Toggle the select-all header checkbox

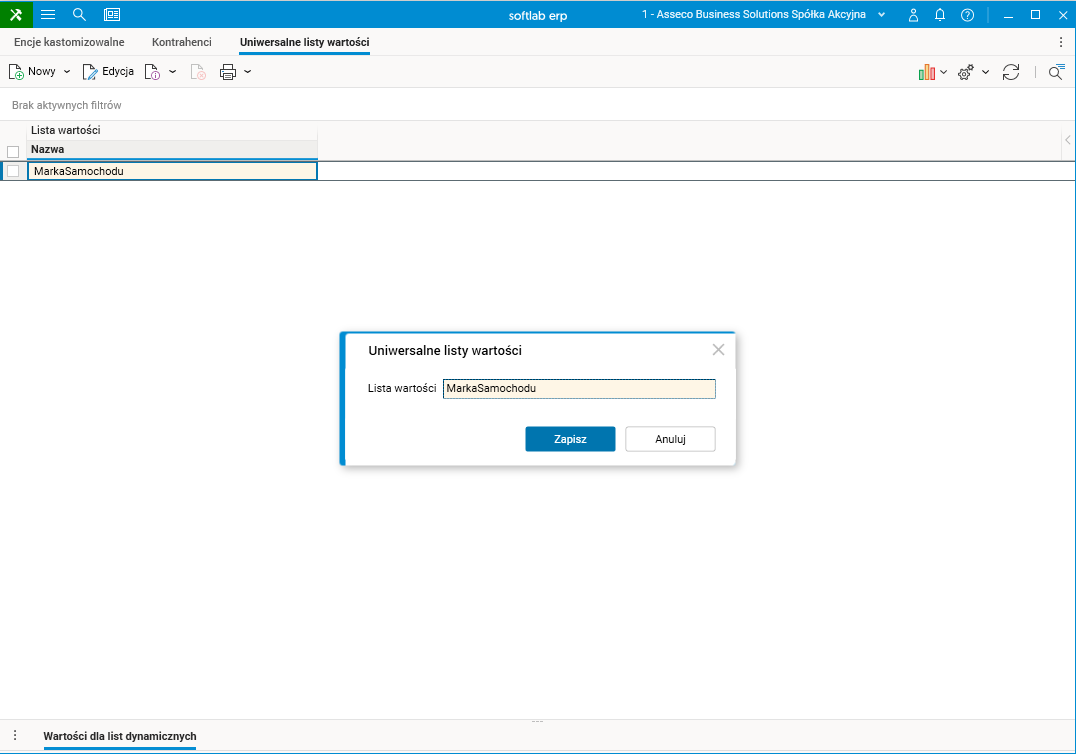13,152
